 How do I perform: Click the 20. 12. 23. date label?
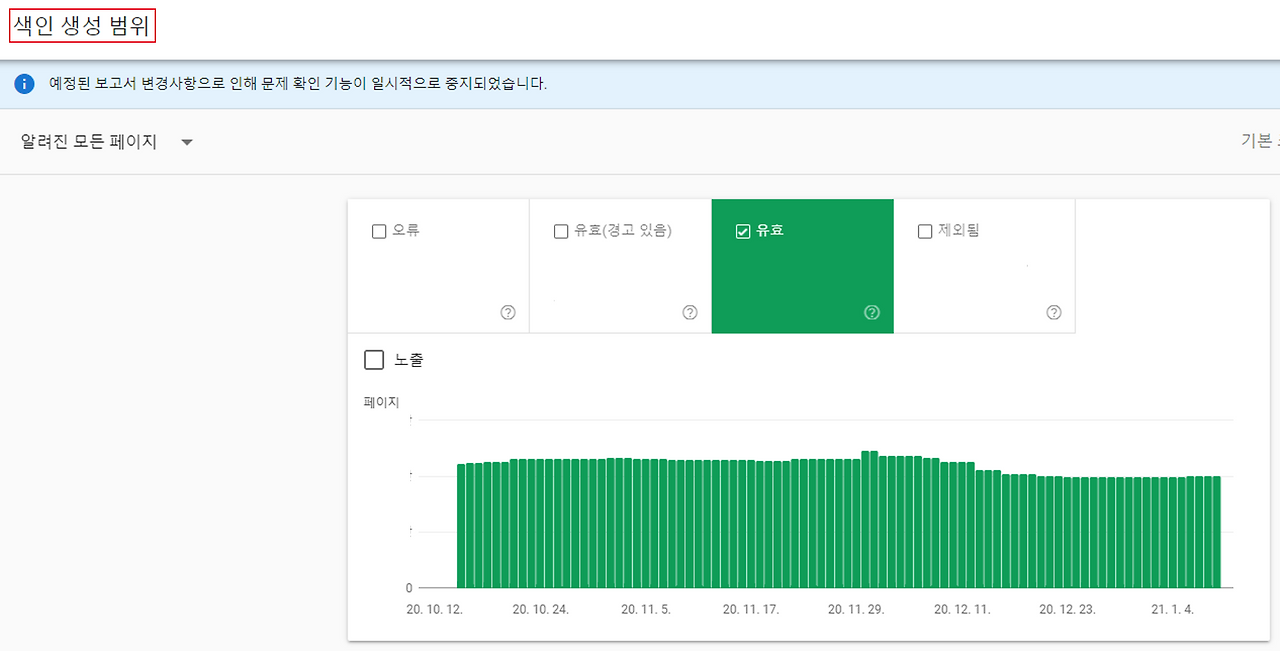[x=1067, y=609]
